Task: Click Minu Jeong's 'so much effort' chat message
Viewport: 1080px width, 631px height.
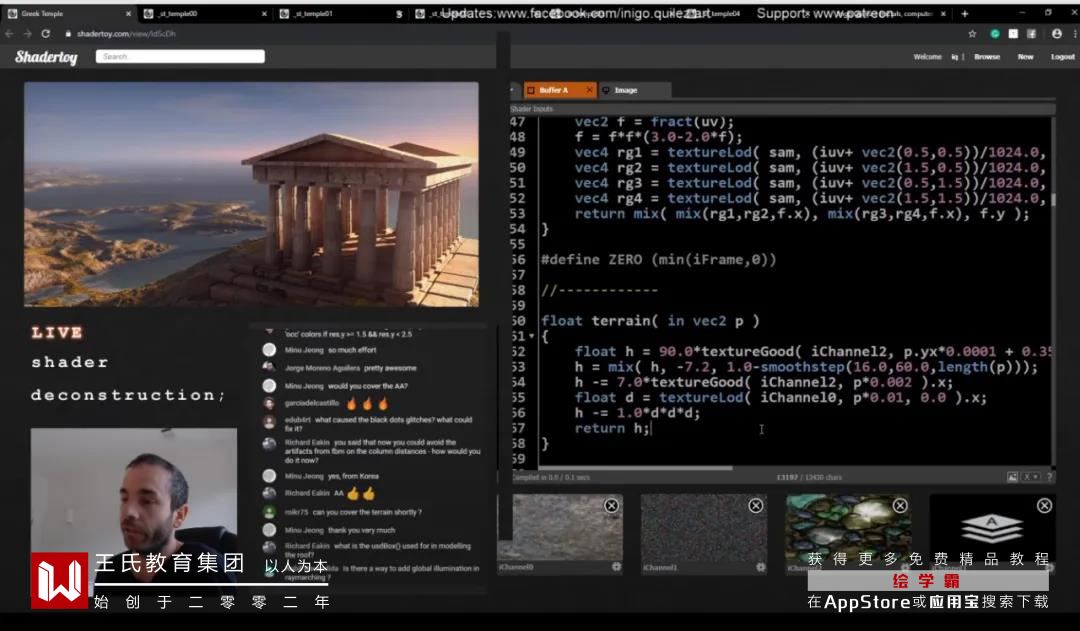Action: pyautogui.click(x=331, y=350)
